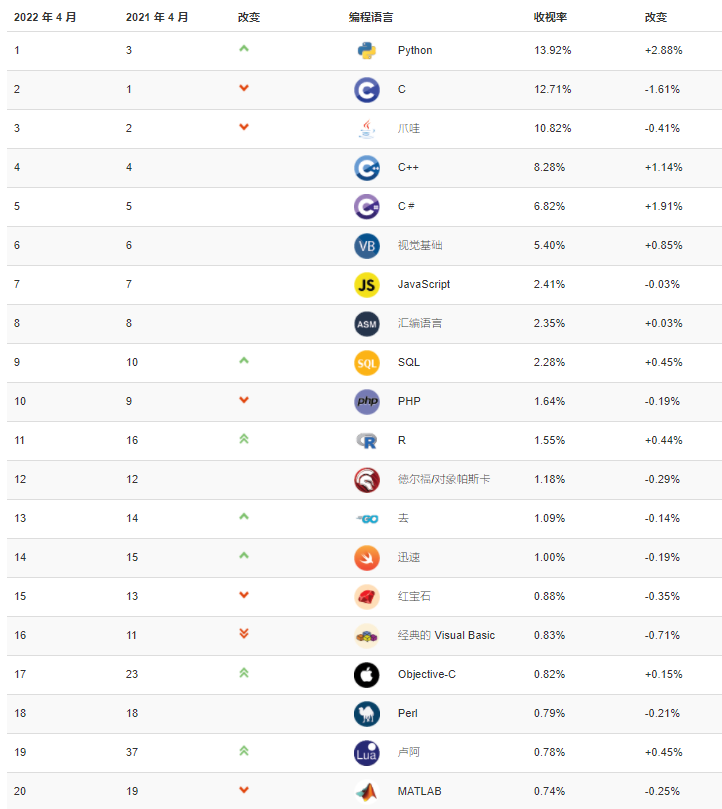Screen dimensions: 722x809
Task: Click the JavaScript language name
Action: click(x=424, y=284)
